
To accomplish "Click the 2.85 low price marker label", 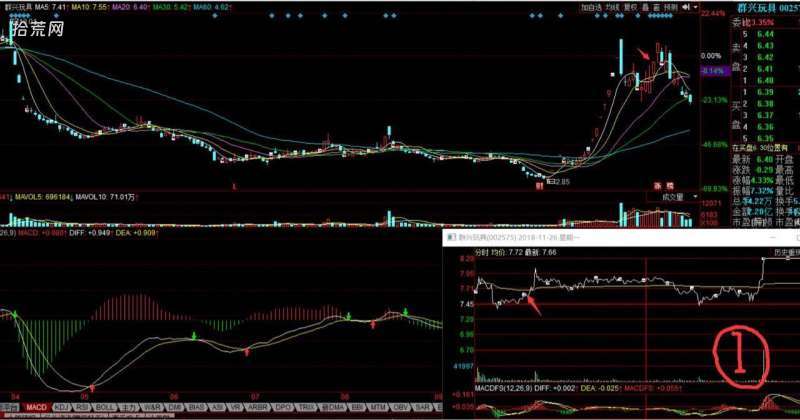I will pyautogui.click(x=562, y=181).
